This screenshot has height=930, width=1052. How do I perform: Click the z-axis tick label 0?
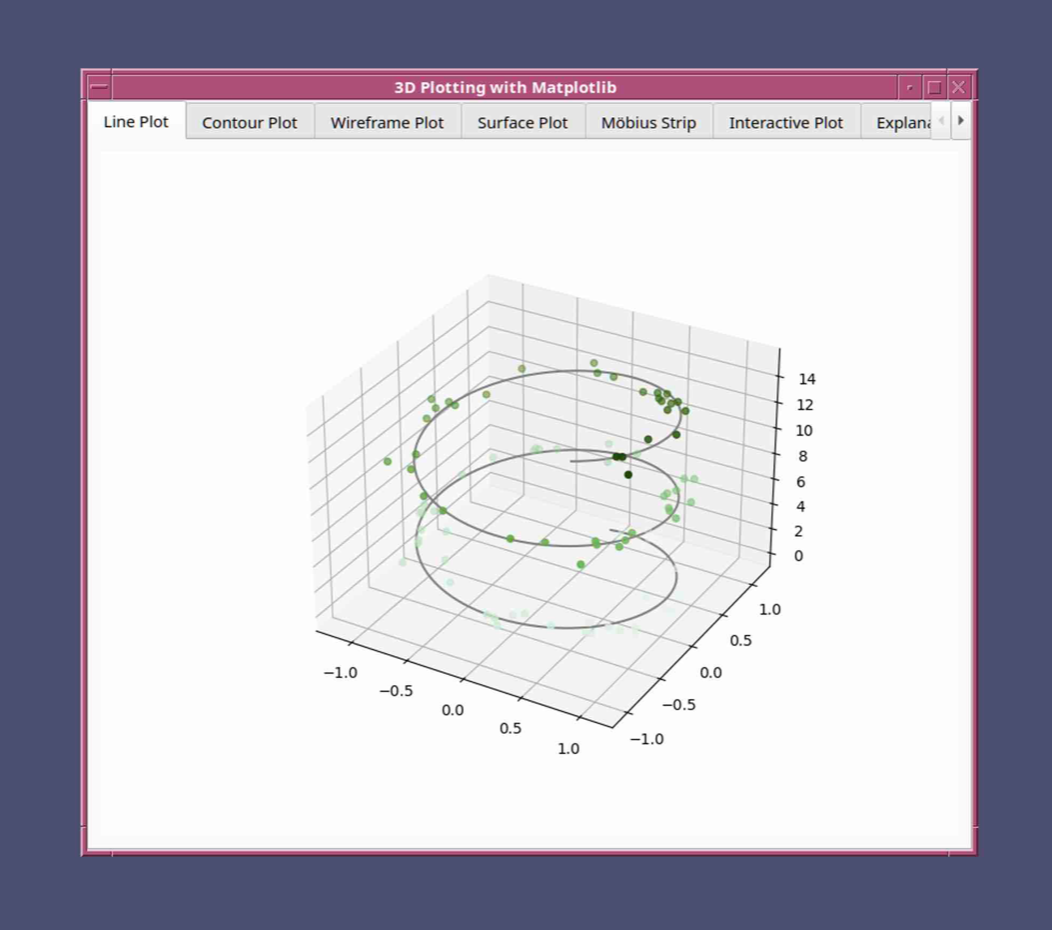click(x=798, y=556)
